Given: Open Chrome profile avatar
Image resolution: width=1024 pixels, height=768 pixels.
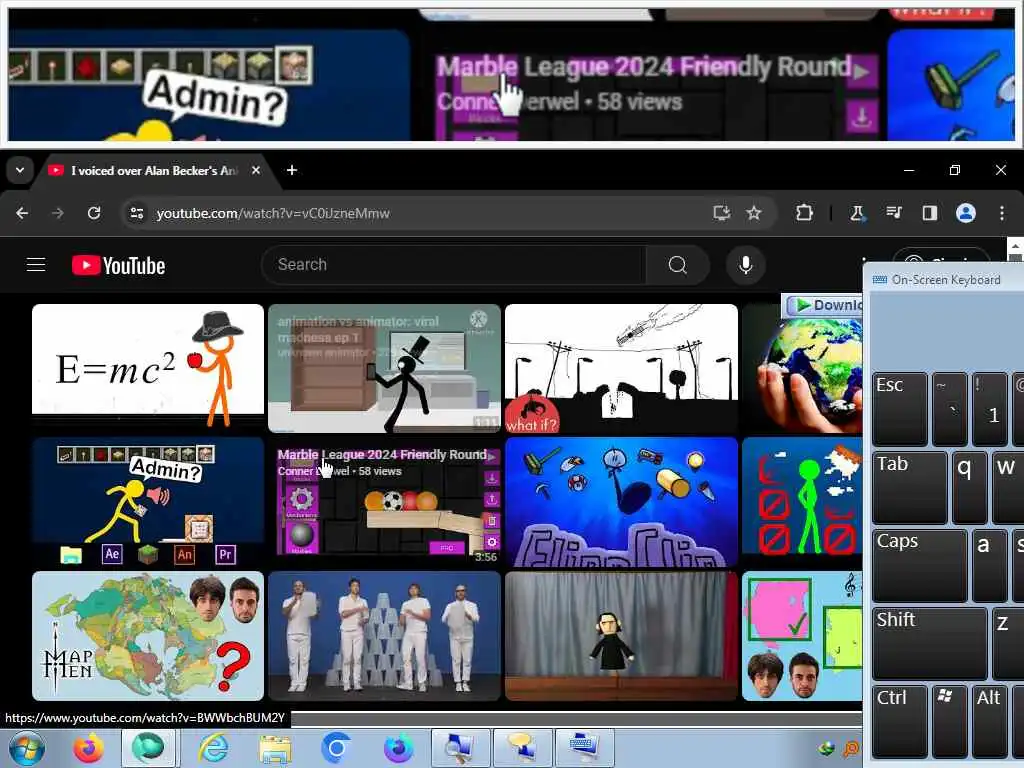Looking at the screenshot, I should pos(965,213).
